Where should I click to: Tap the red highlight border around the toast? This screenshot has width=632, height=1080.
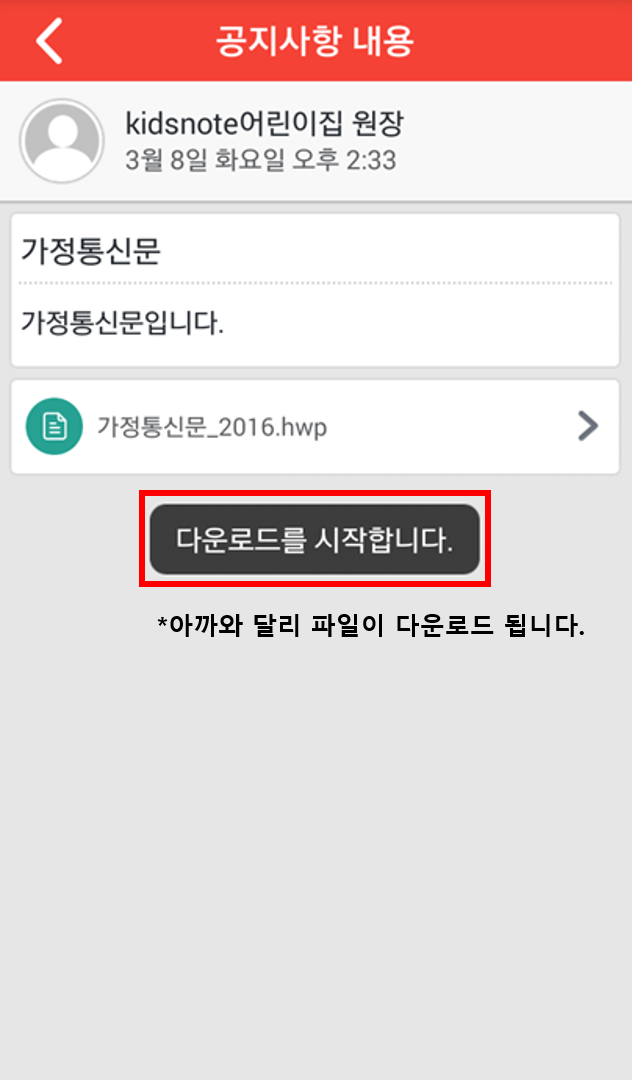(315, 493)
